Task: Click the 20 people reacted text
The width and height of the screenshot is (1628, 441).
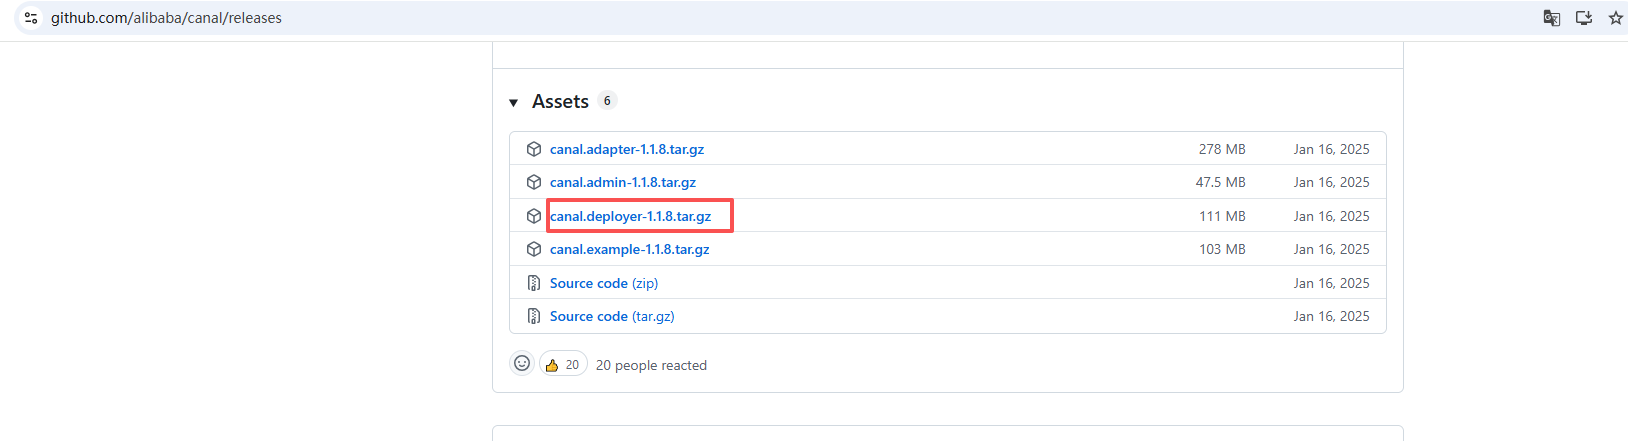Action: 651,365
